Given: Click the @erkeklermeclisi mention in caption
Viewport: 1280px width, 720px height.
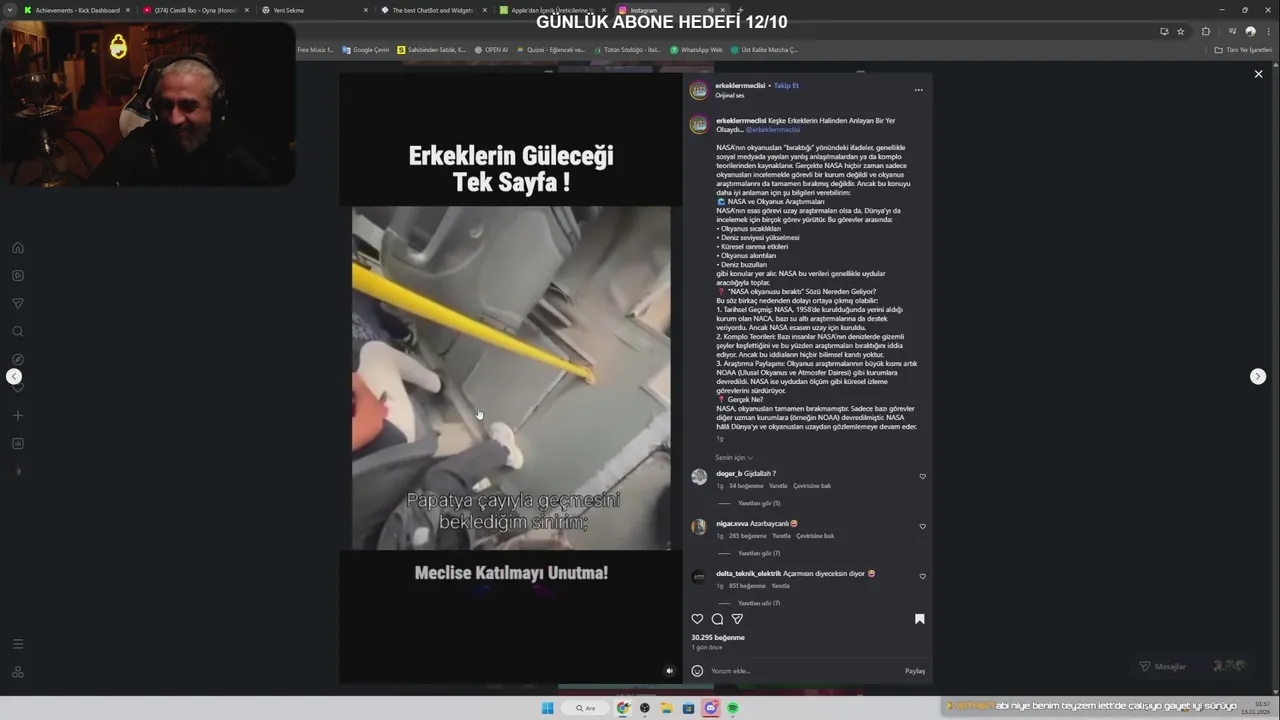Looking at the screenshot, I should [x=773, y=130].
